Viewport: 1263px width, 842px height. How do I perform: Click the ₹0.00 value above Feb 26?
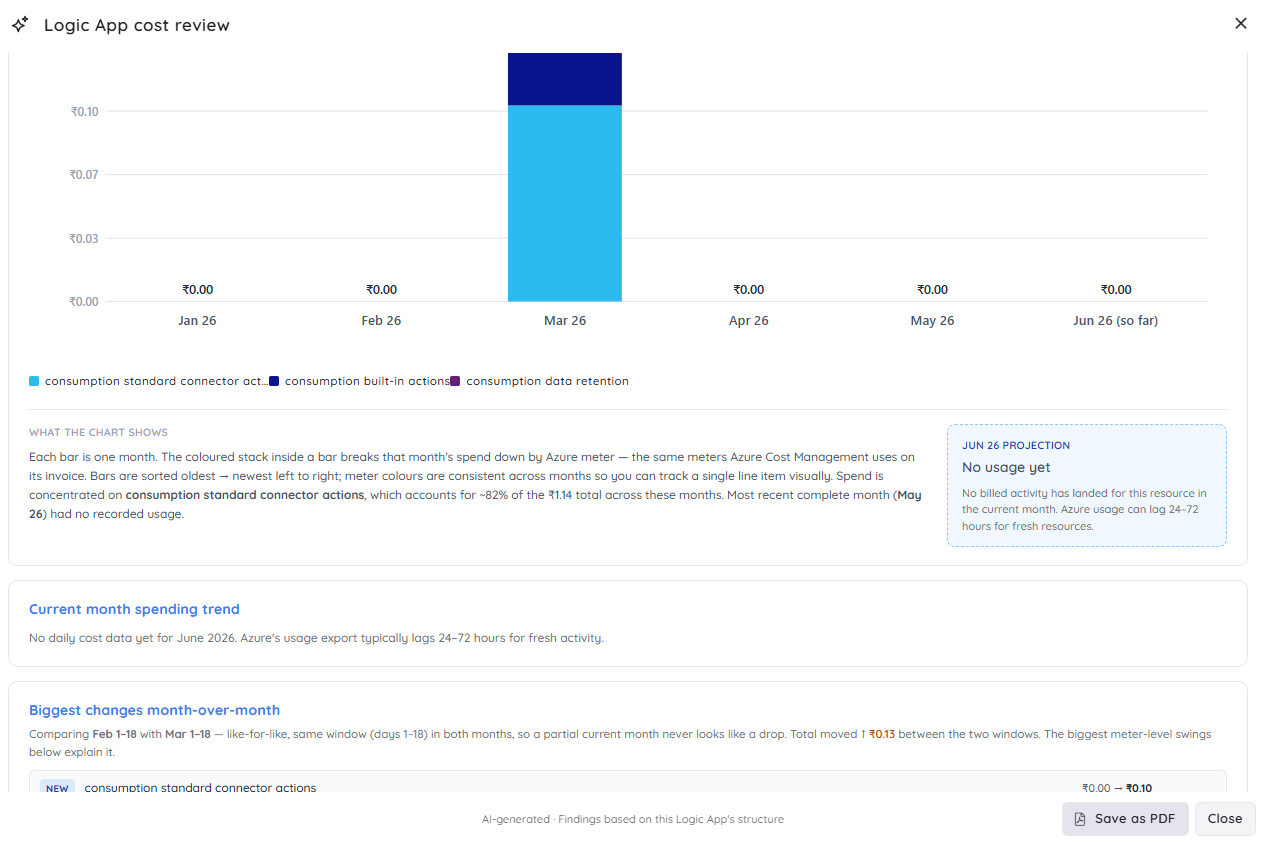click(381, 290)
